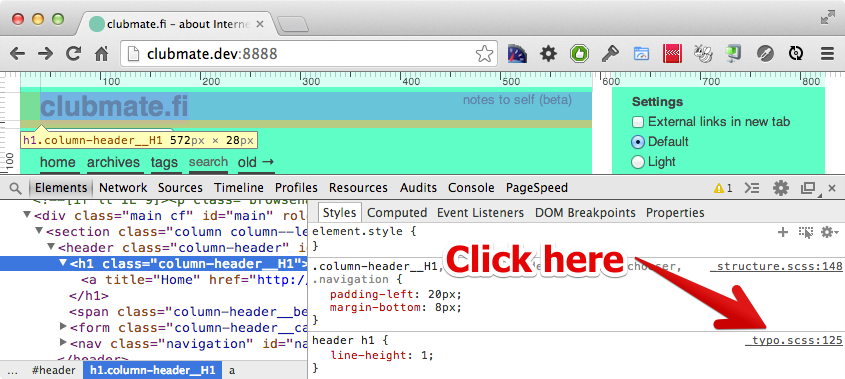Switch to the Computed tab

tap(397, 213)
